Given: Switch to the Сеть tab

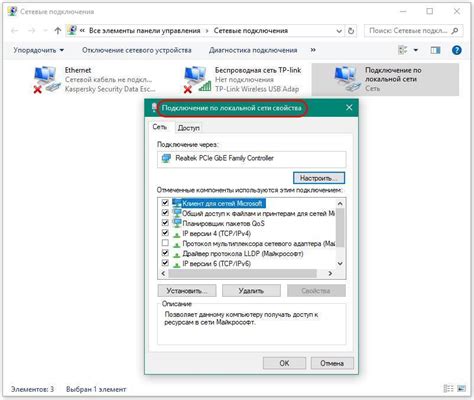Looking at the screenshot, I should tap(160, 127).
